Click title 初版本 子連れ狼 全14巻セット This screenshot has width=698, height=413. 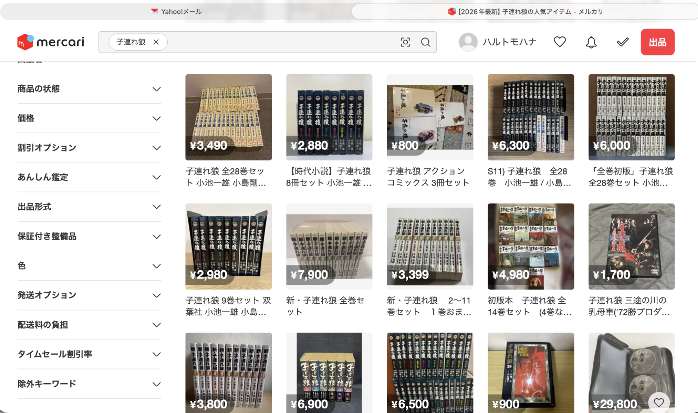coord(530,306)
